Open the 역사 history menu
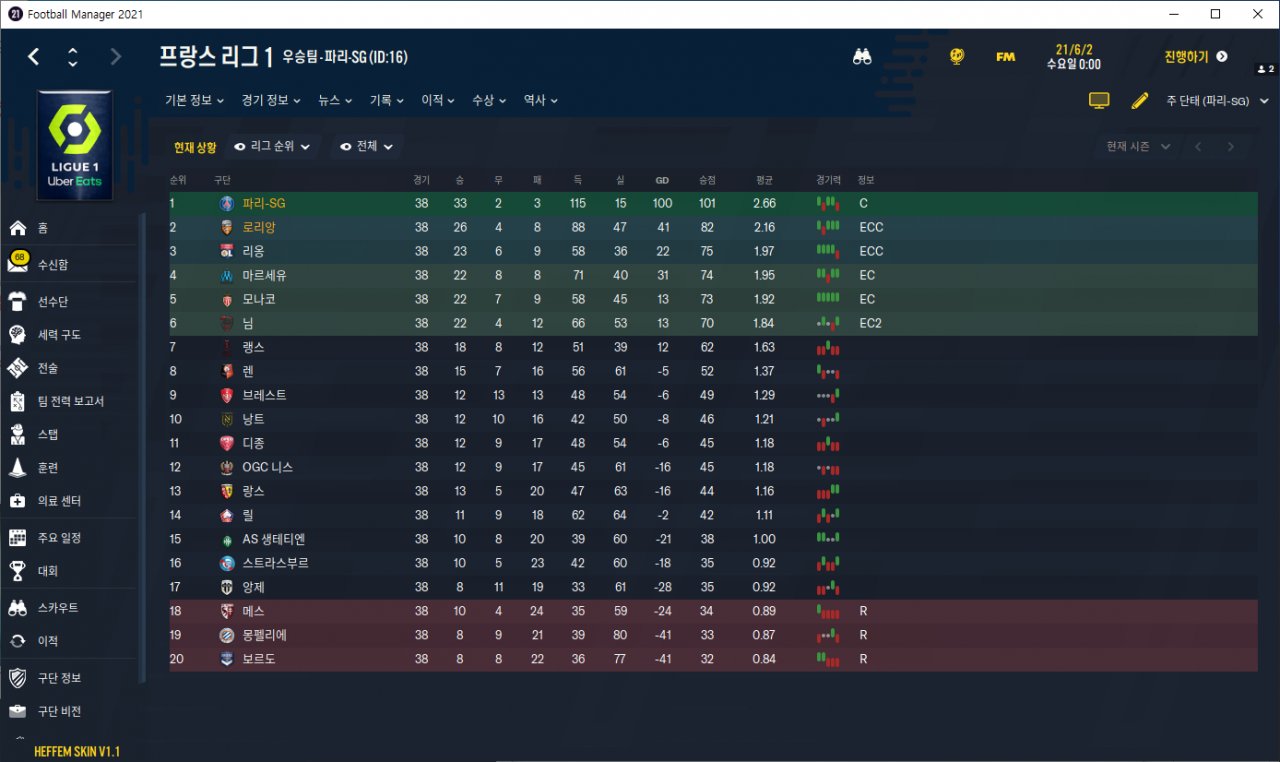 pyautogui.click(x=540, y=101)
